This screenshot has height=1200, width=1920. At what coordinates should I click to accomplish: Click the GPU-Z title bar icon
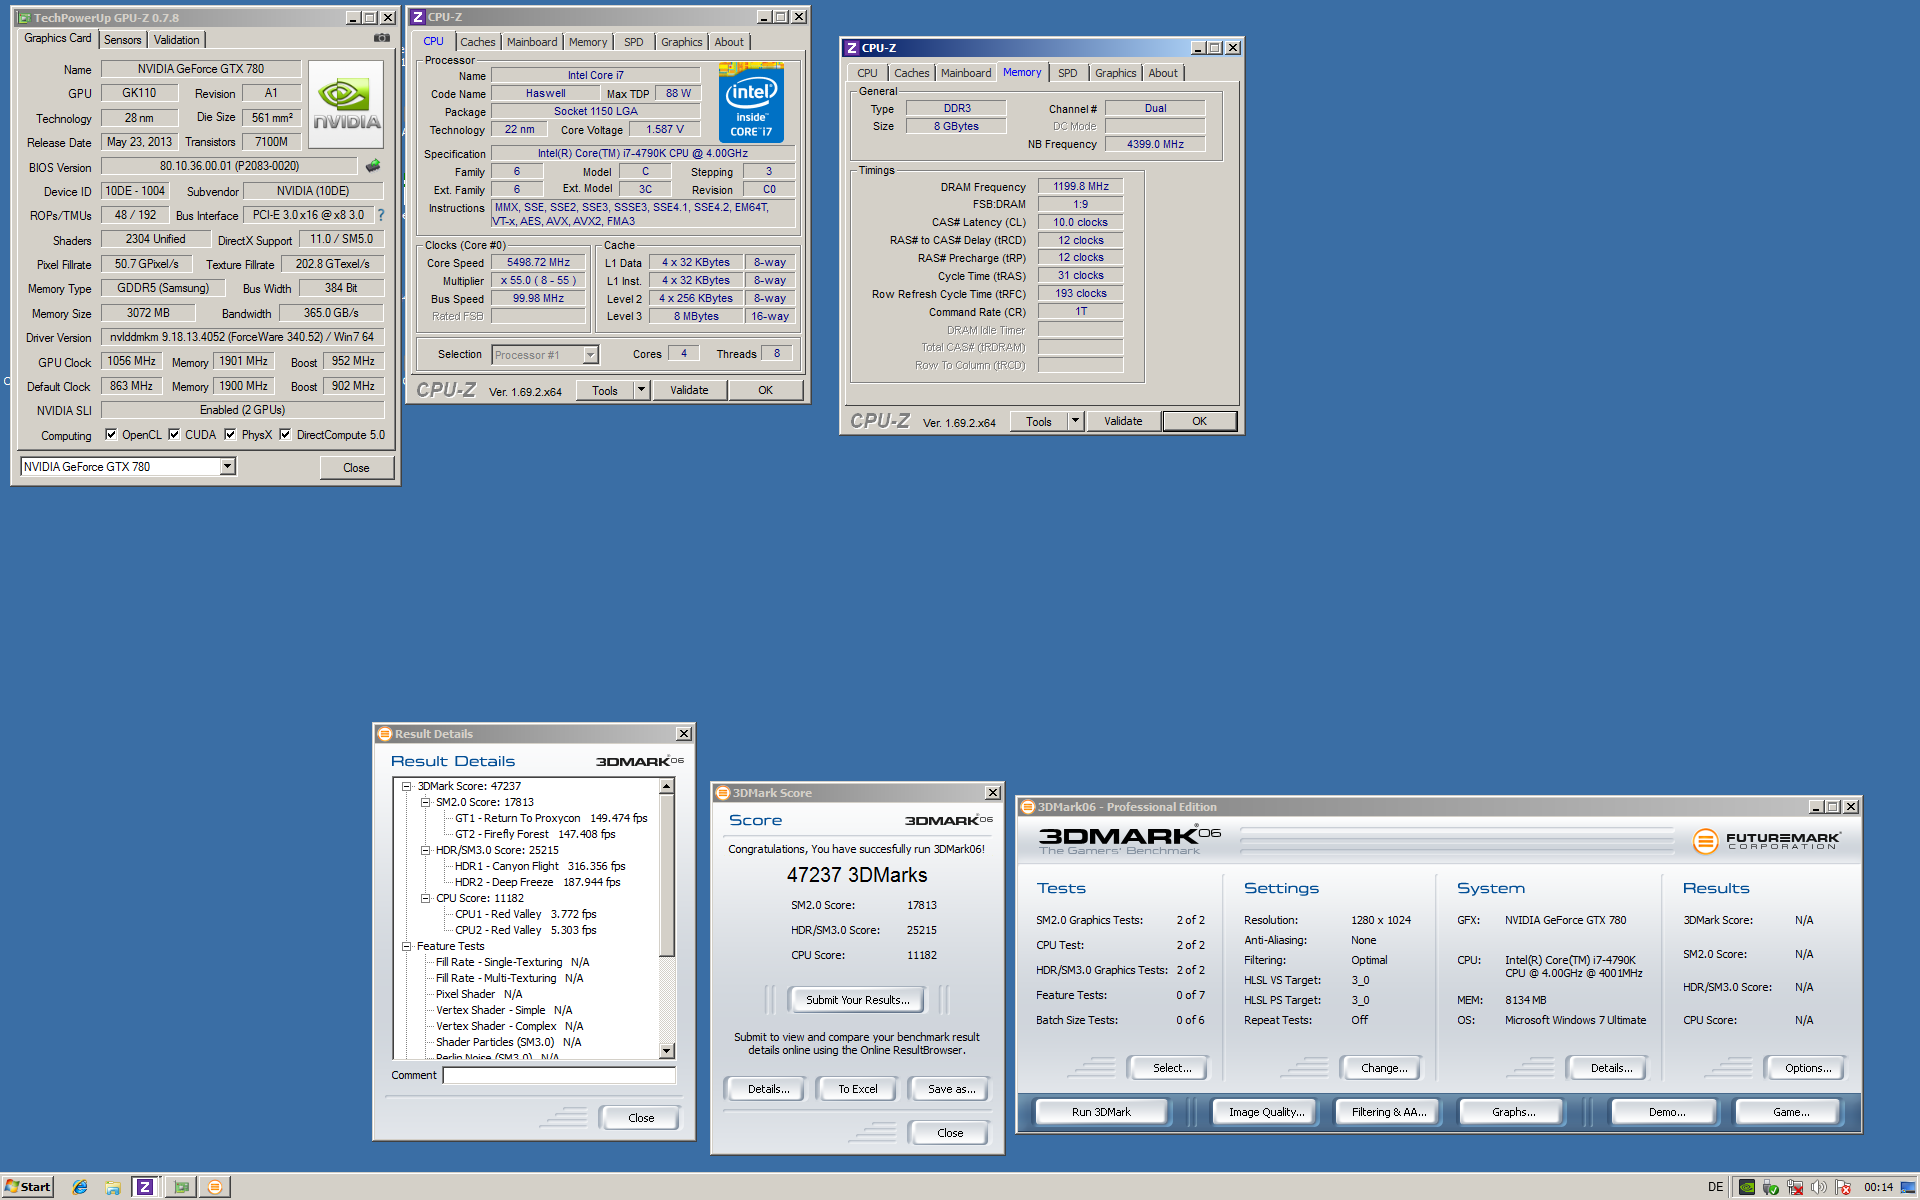tap(24, 18)
